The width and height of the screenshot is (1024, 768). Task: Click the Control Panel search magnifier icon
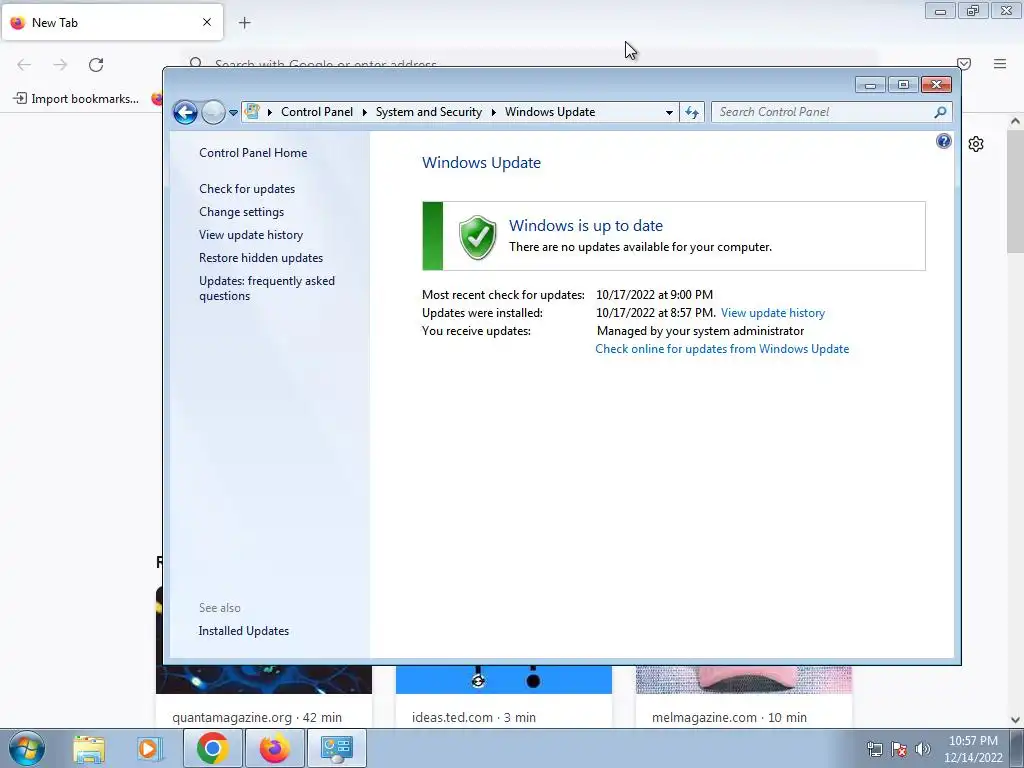tap(940, 112)
